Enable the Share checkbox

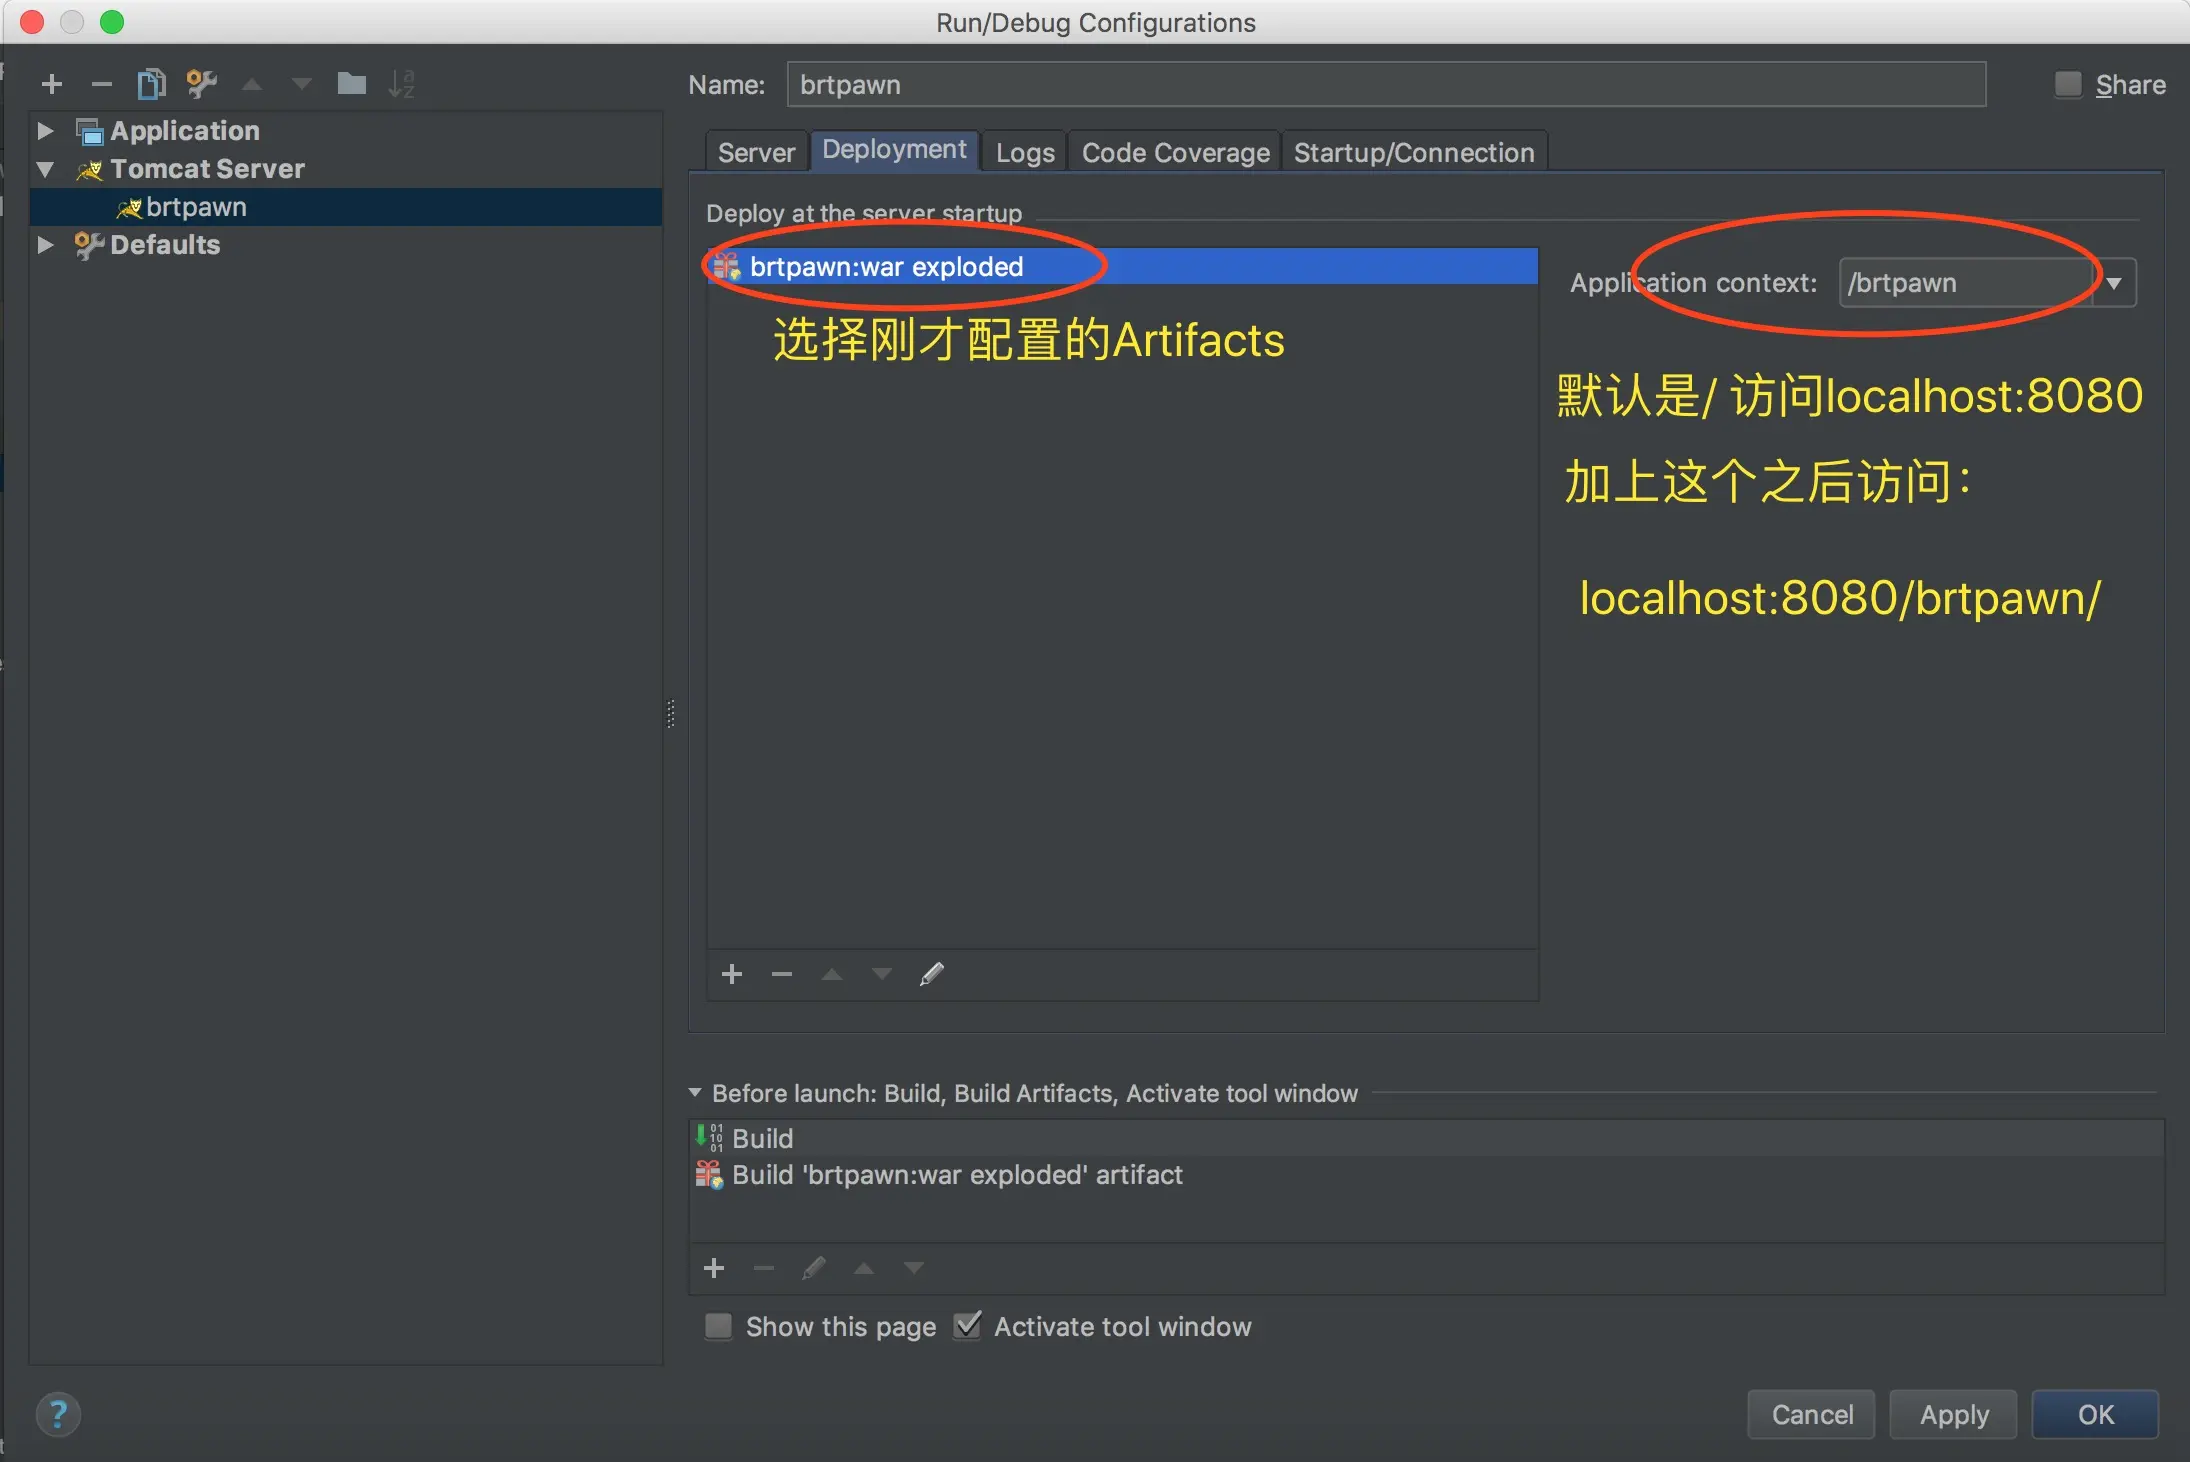point(2067,85)
